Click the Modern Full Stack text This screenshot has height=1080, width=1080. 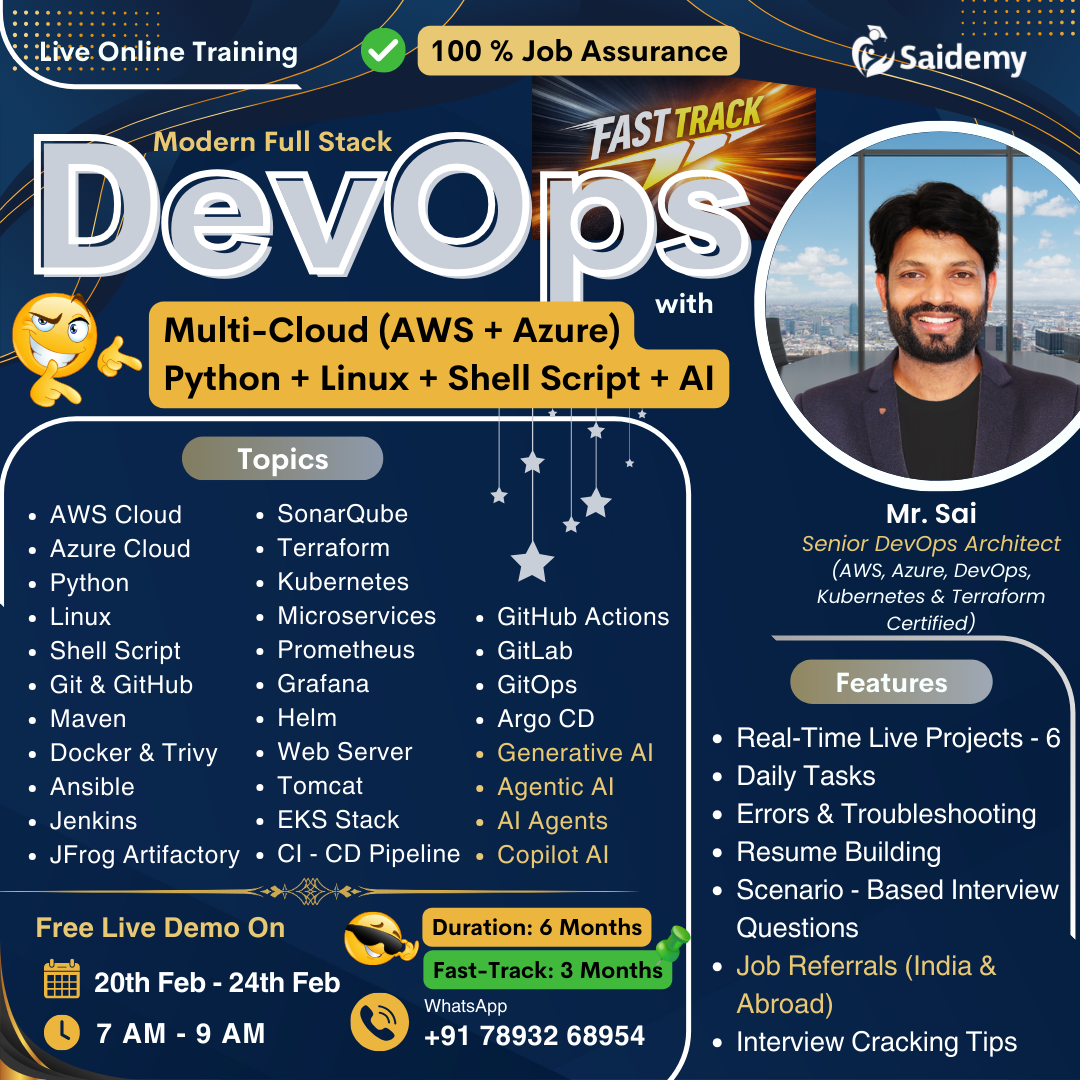coord(273,142)
